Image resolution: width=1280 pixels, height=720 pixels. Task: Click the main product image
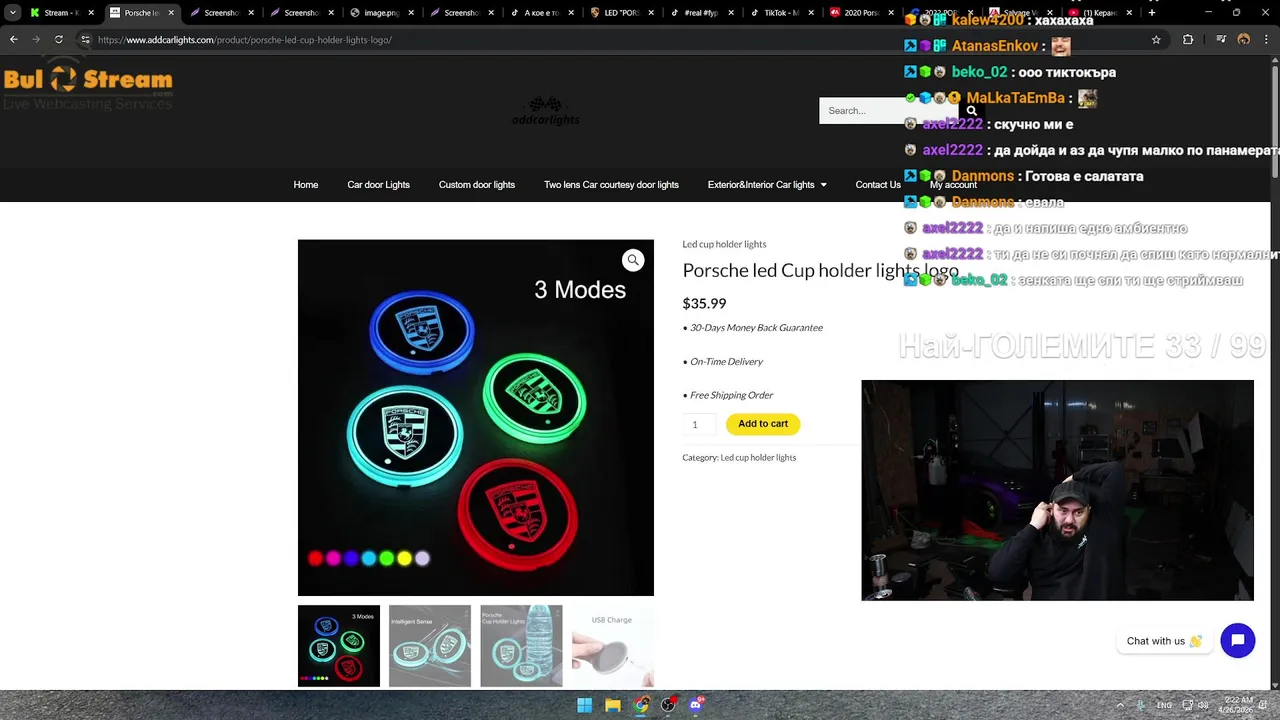click(x=476, y=418)
